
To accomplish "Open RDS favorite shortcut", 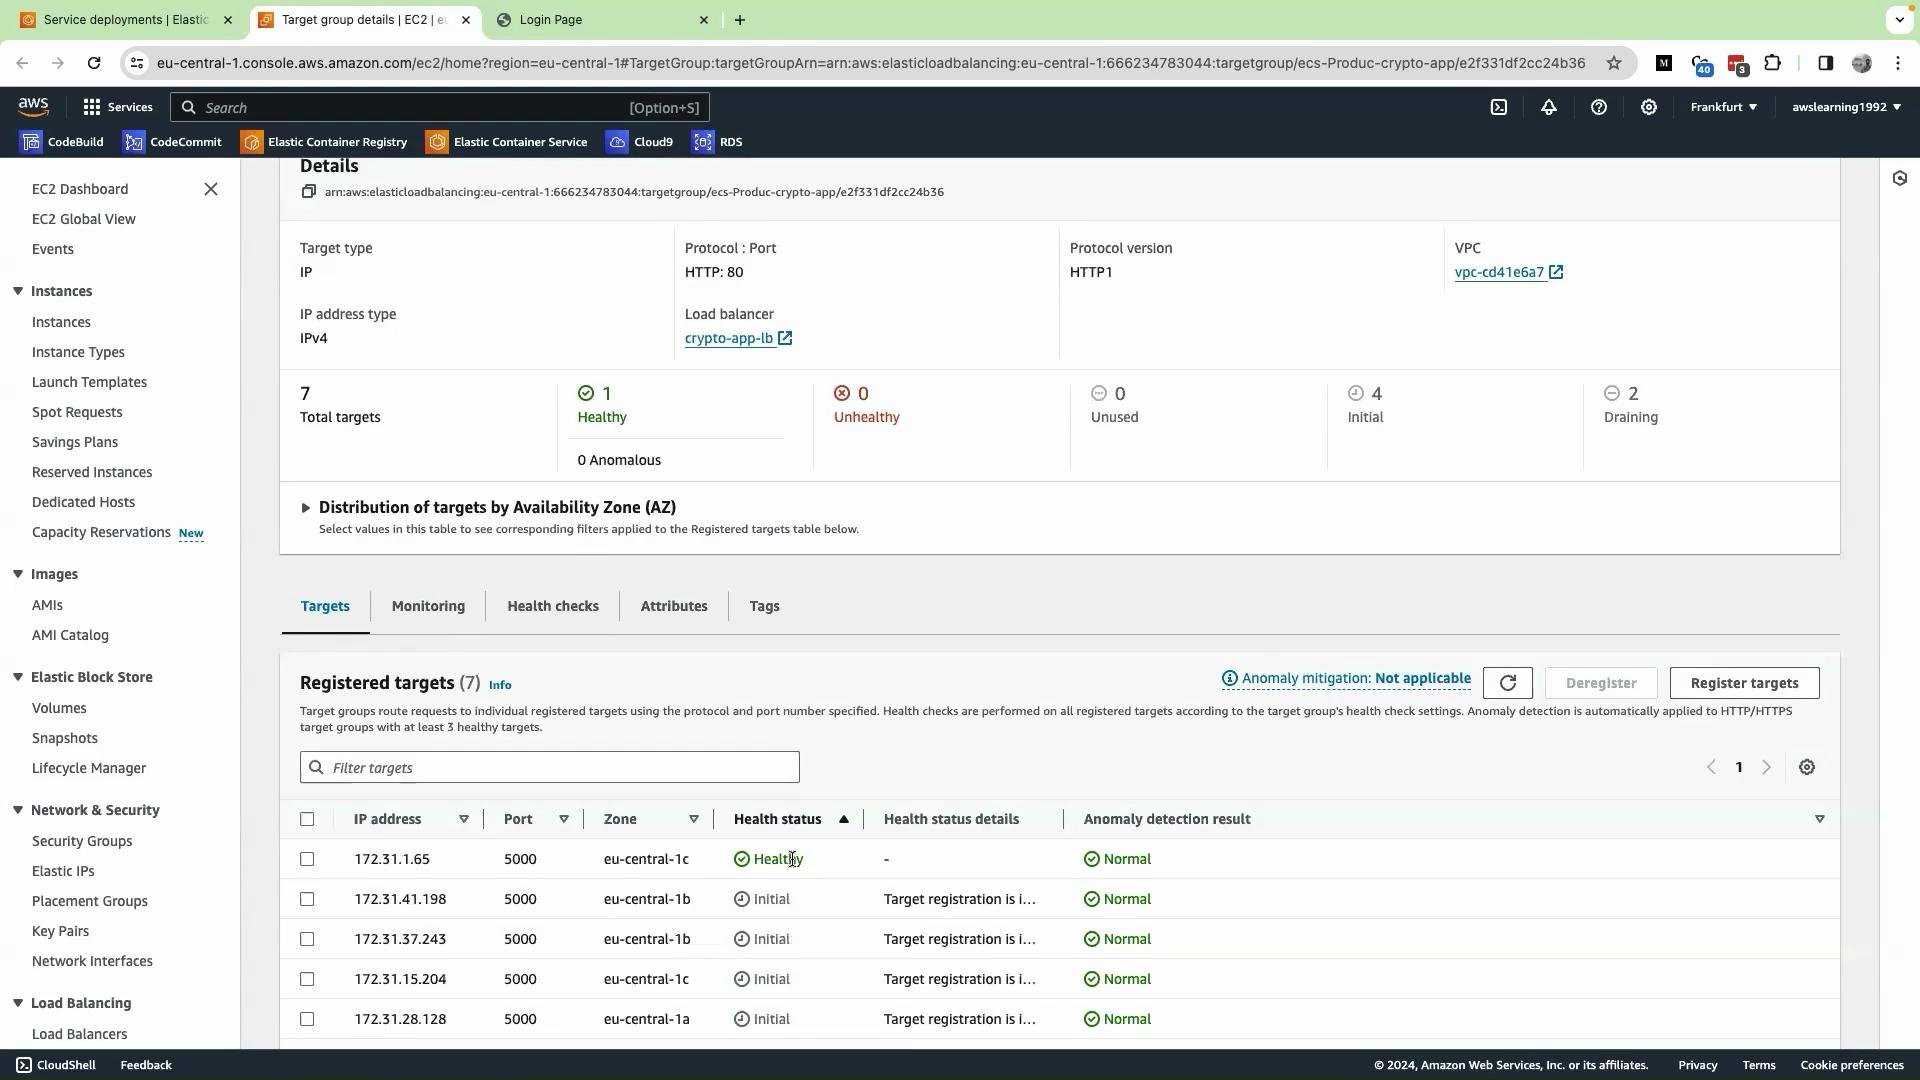I will (x=718, y=142).
